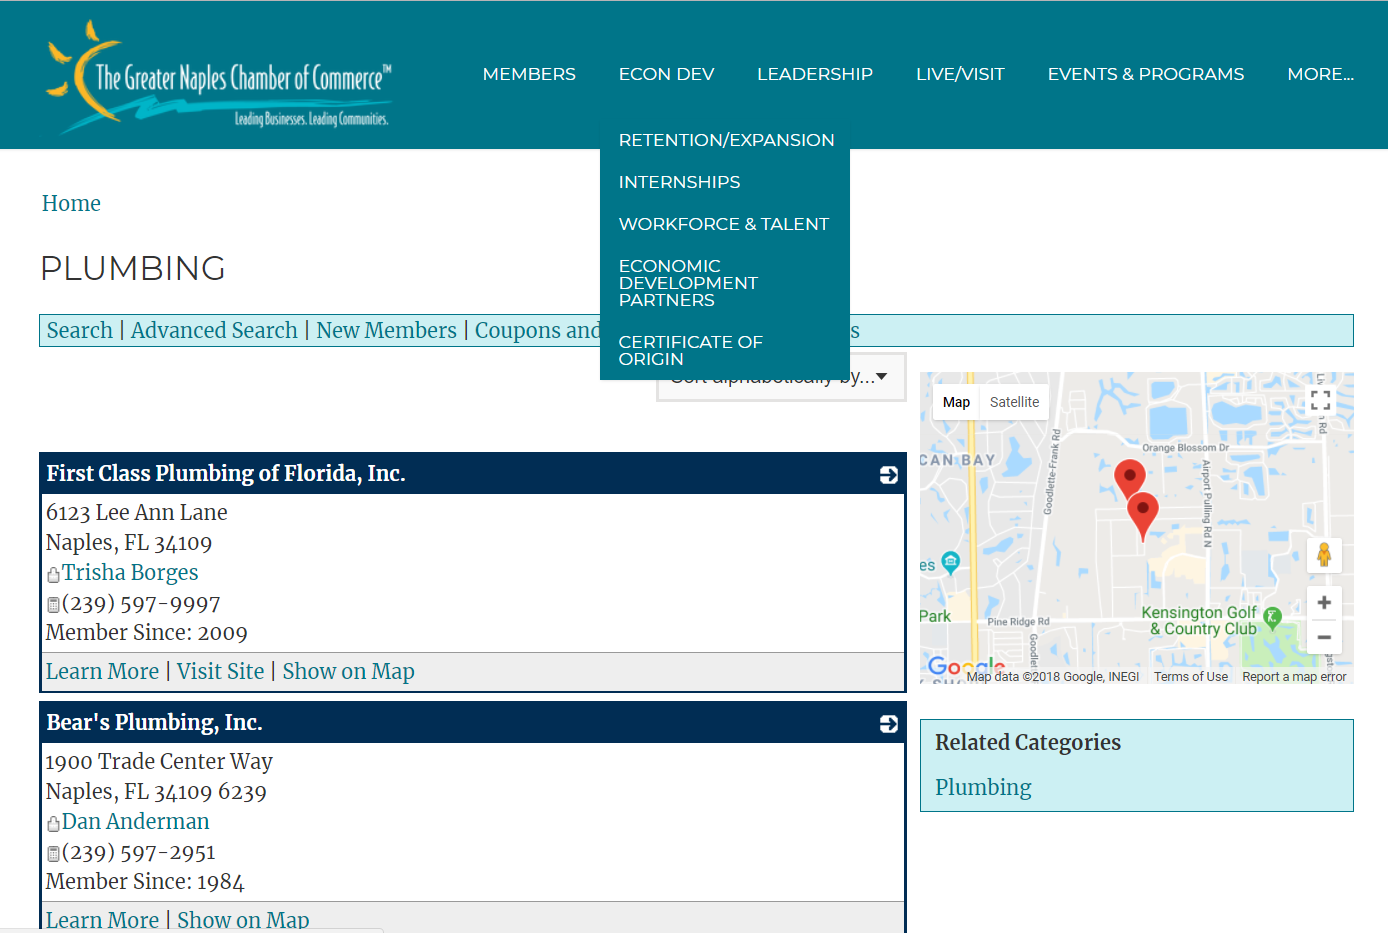Click the upper red map marker

[1130, 479]
